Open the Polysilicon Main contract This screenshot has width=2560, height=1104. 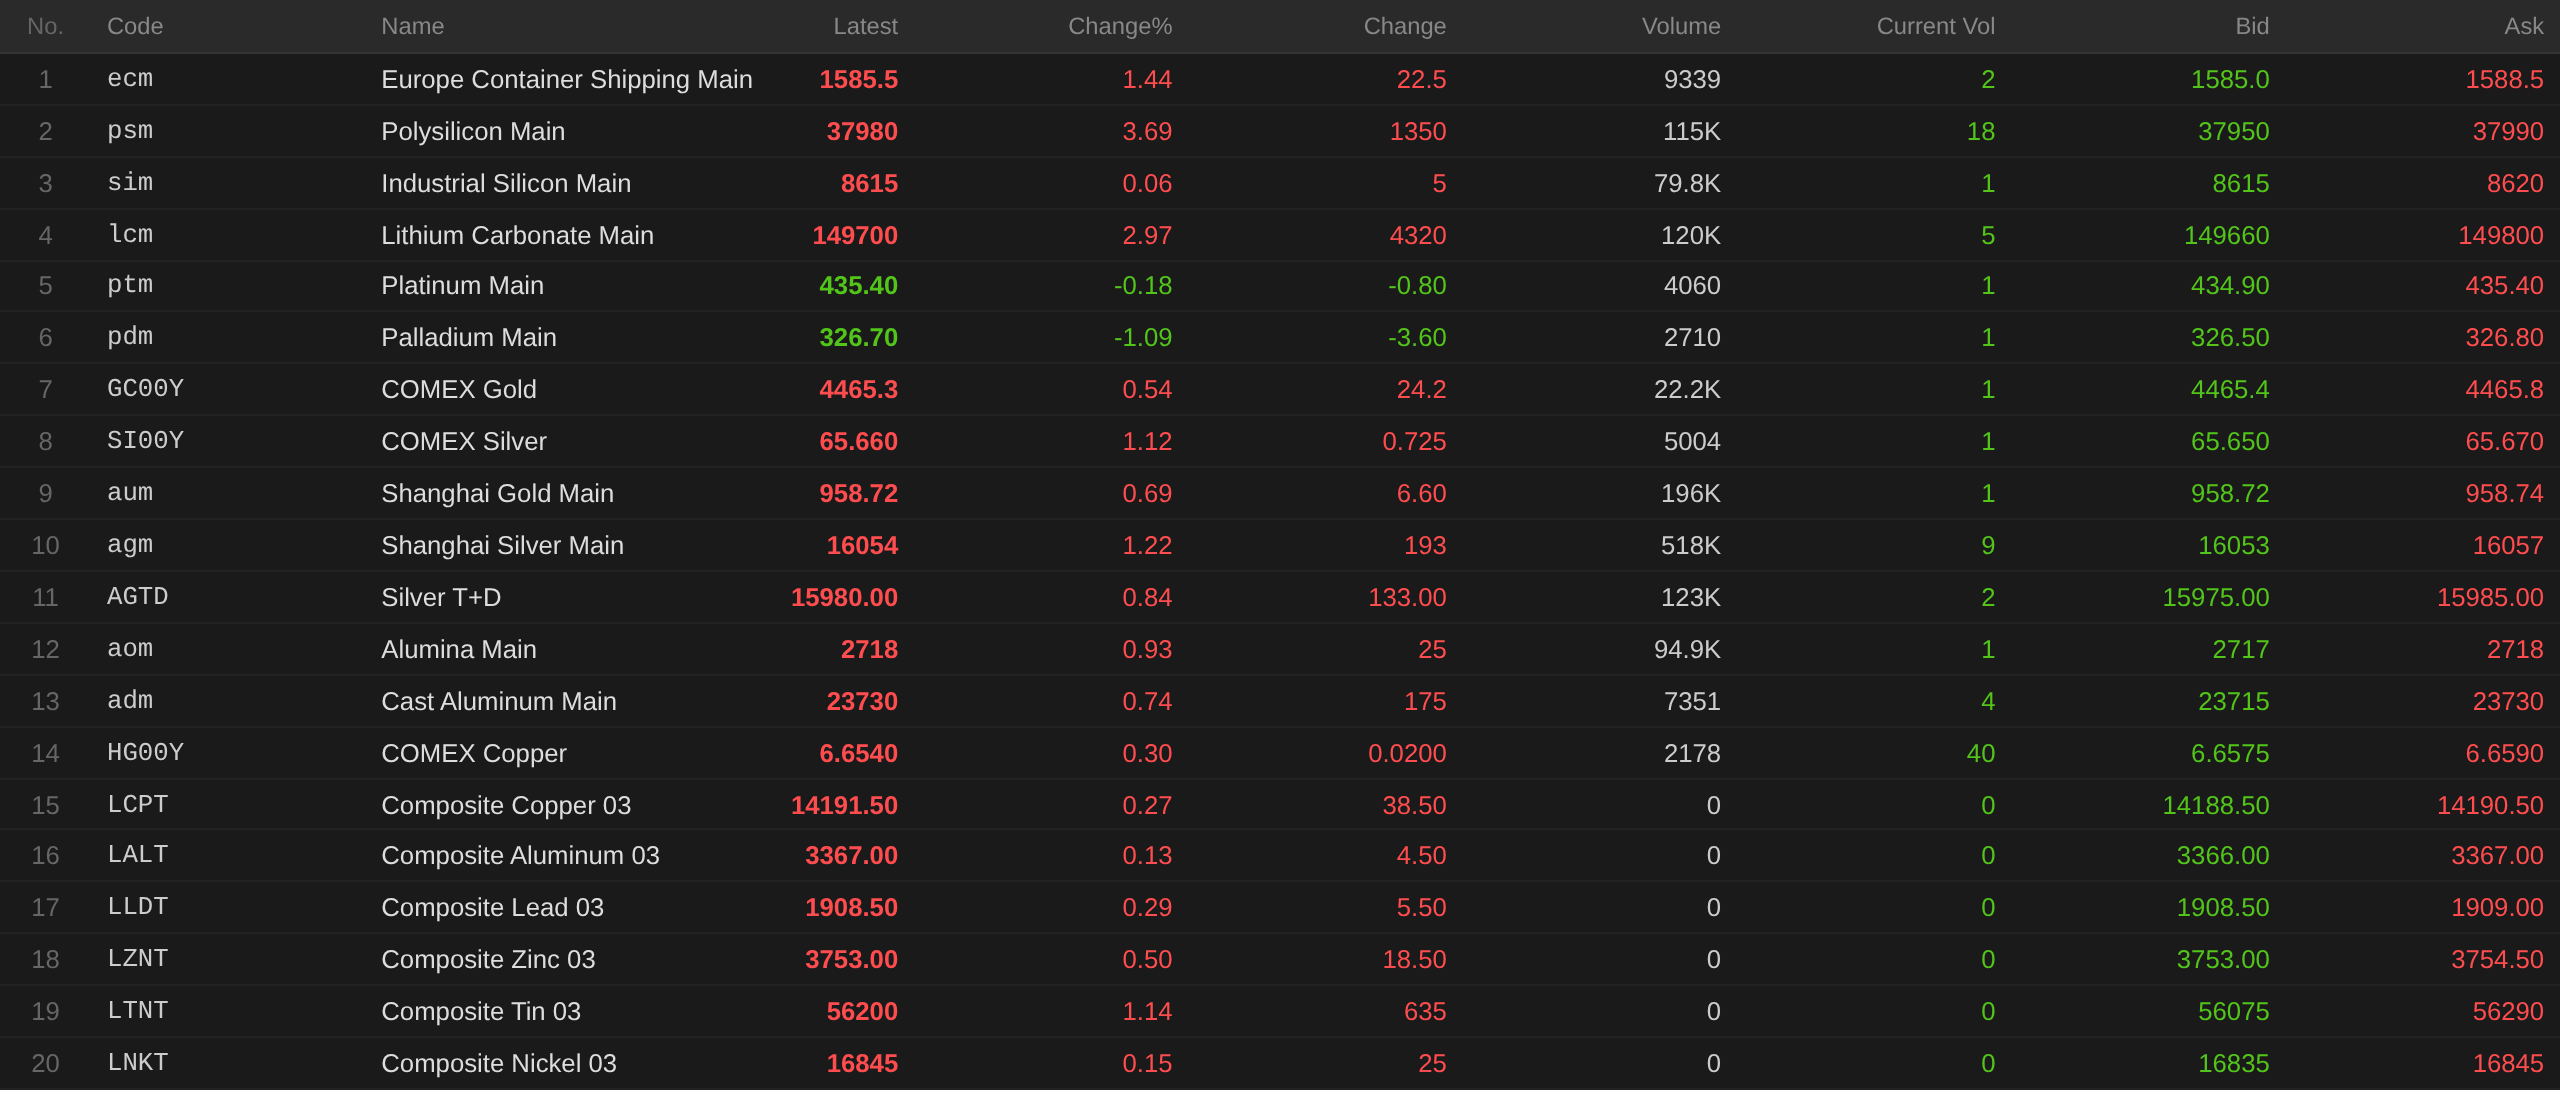pos(1280,131)
